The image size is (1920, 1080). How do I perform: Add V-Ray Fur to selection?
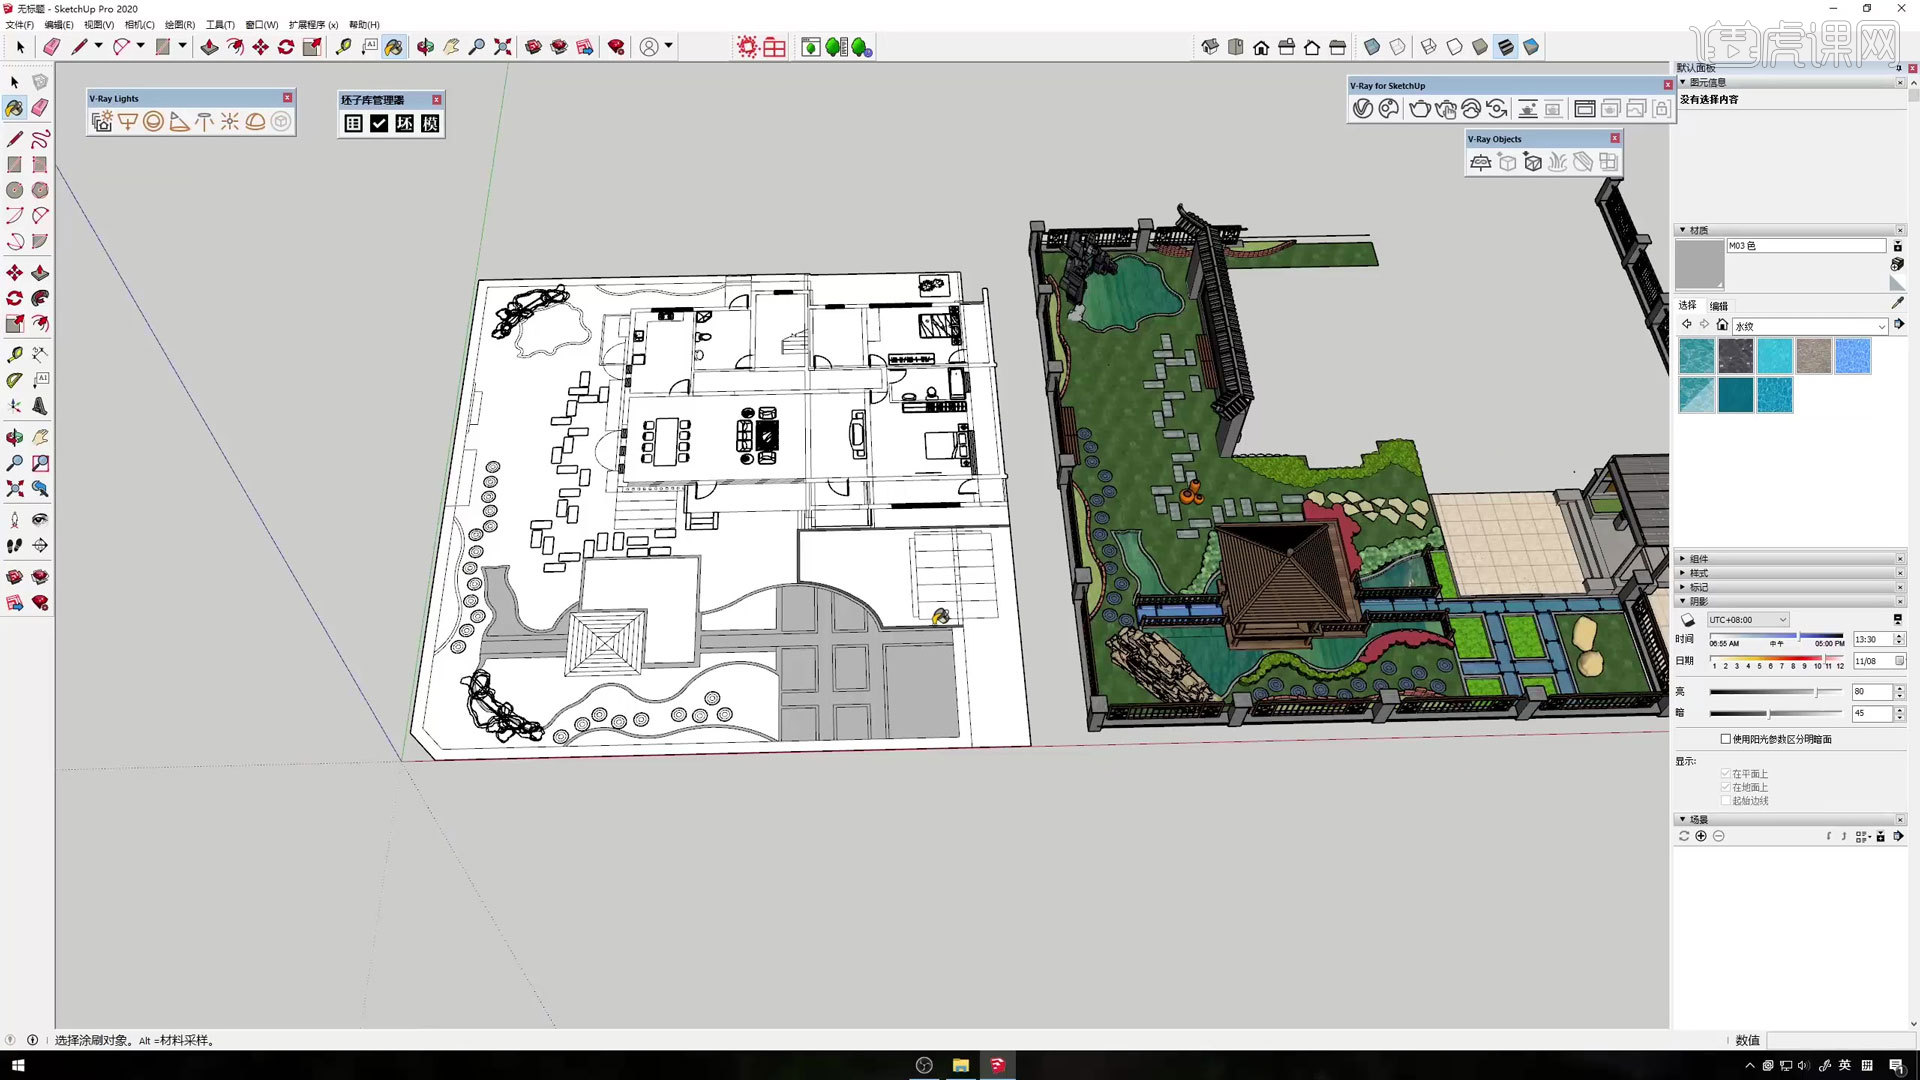pos(1557,162)
